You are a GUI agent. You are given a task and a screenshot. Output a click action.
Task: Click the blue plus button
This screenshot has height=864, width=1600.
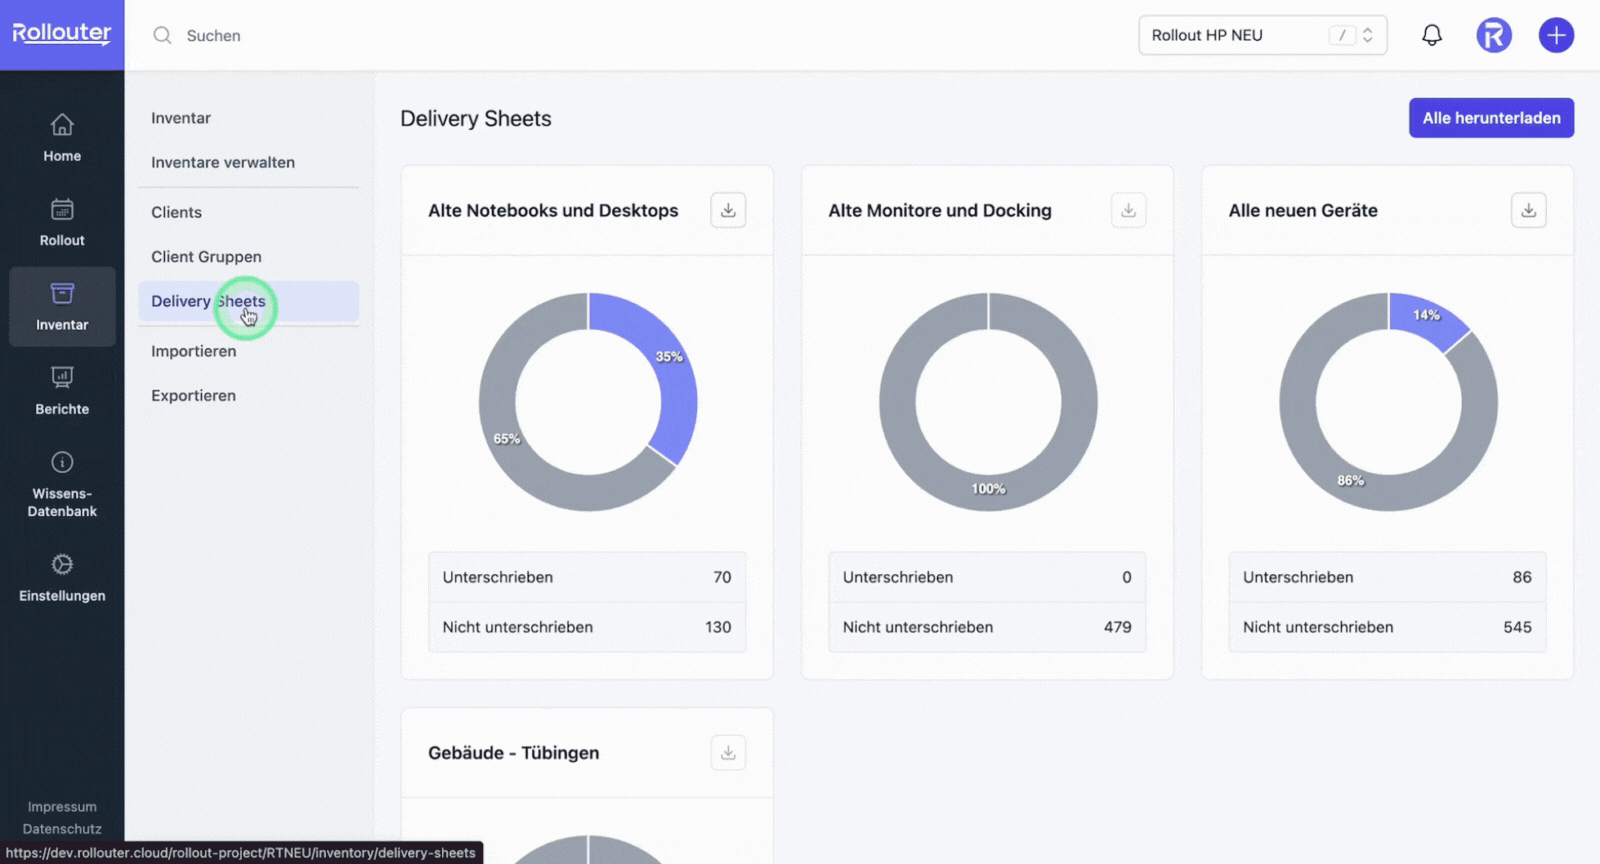click(1556, 35)
